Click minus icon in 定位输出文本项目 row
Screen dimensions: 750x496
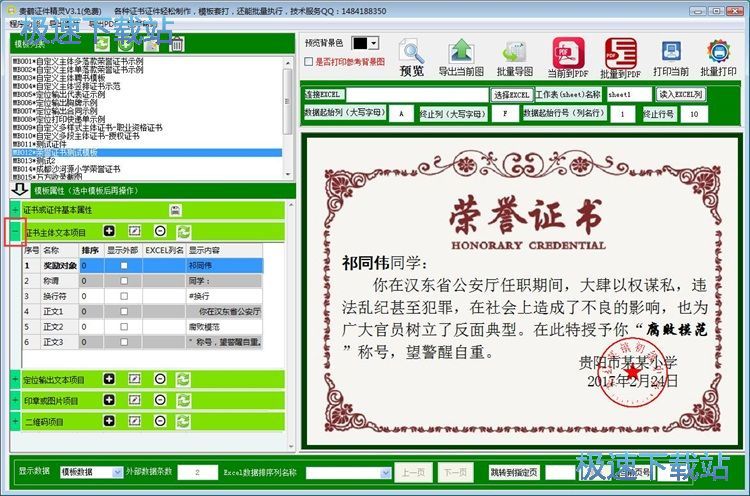click(160, 379)
